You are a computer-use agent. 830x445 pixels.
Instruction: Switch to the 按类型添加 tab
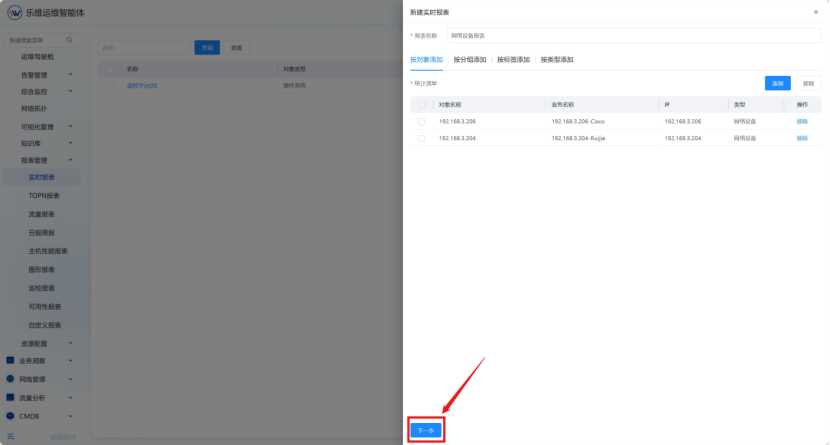click(x=556, y=60)
